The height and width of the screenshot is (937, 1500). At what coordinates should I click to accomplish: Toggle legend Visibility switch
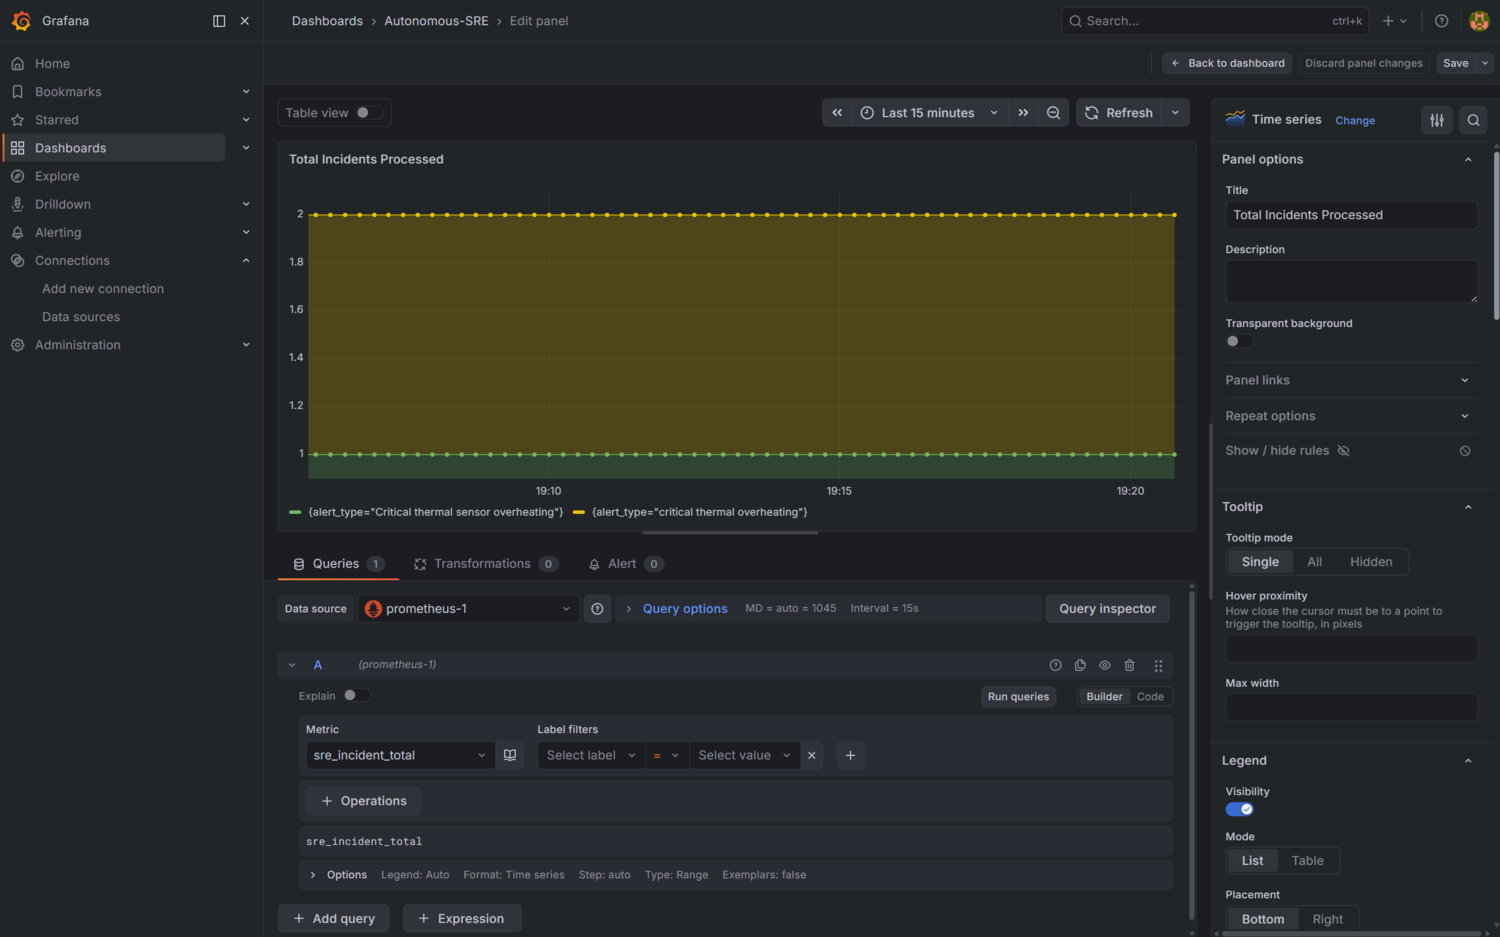[x=1240, y=809]
